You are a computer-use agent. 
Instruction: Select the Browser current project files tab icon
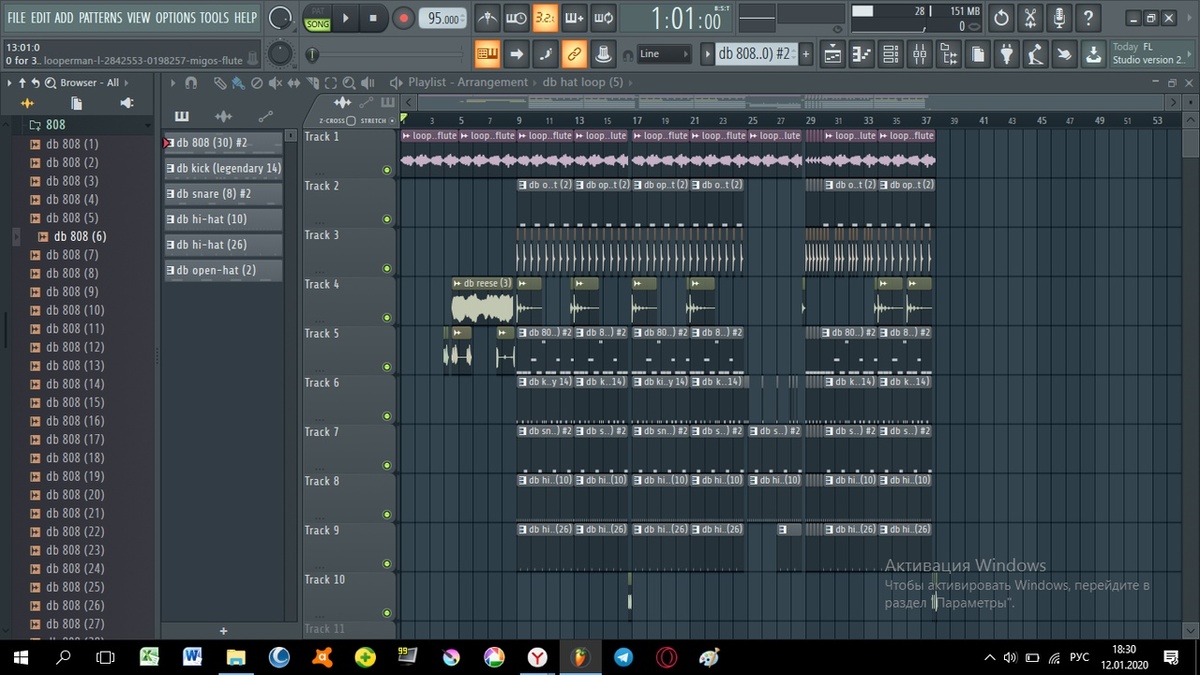coord(76,103)
